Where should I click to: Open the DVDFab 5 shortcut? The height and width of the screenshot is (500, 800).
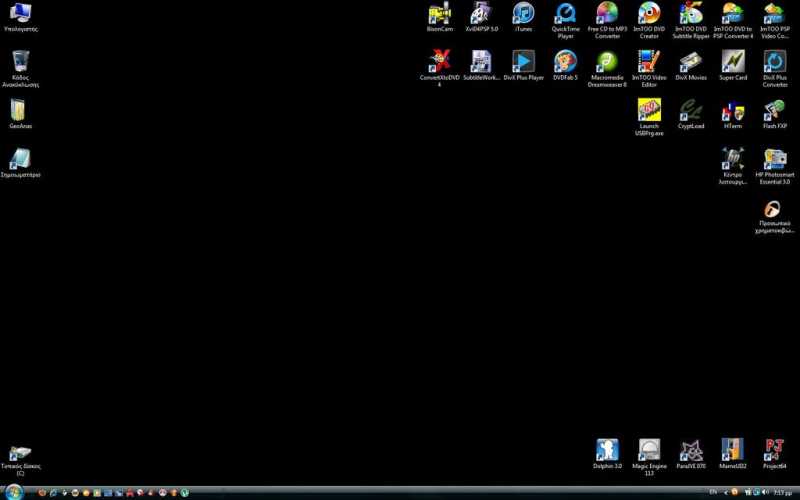565,62
